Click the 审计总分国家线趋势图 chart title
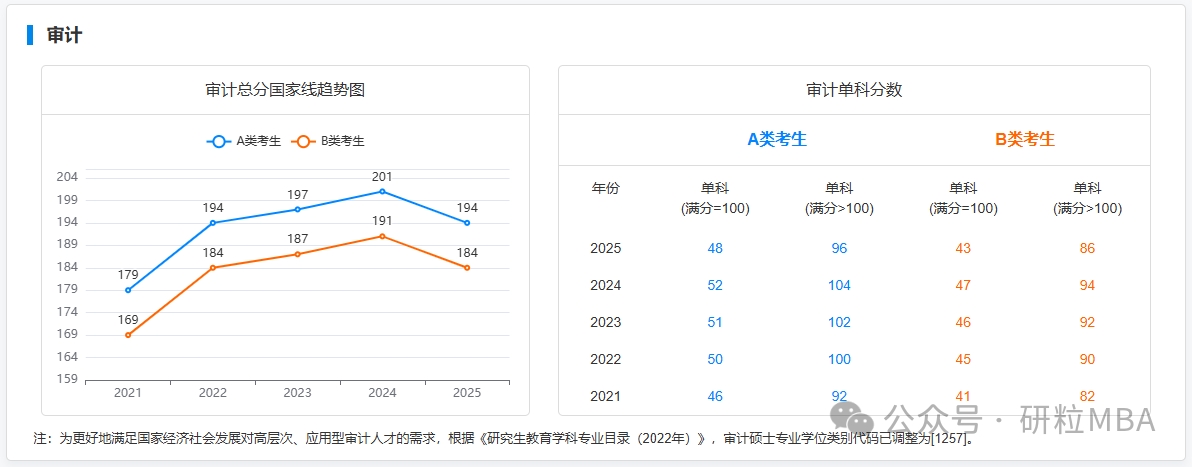Viewport: 1192px width, 467px height. coord(285,90)
